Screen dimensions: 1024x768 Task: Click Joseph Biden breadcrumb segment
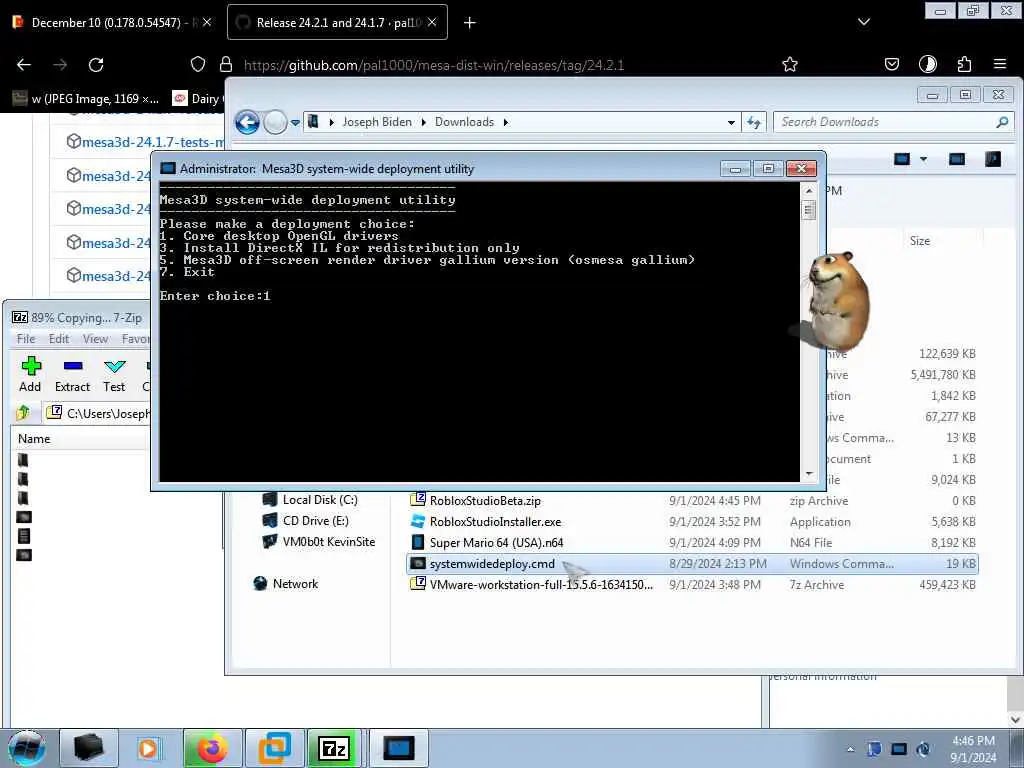377,122
